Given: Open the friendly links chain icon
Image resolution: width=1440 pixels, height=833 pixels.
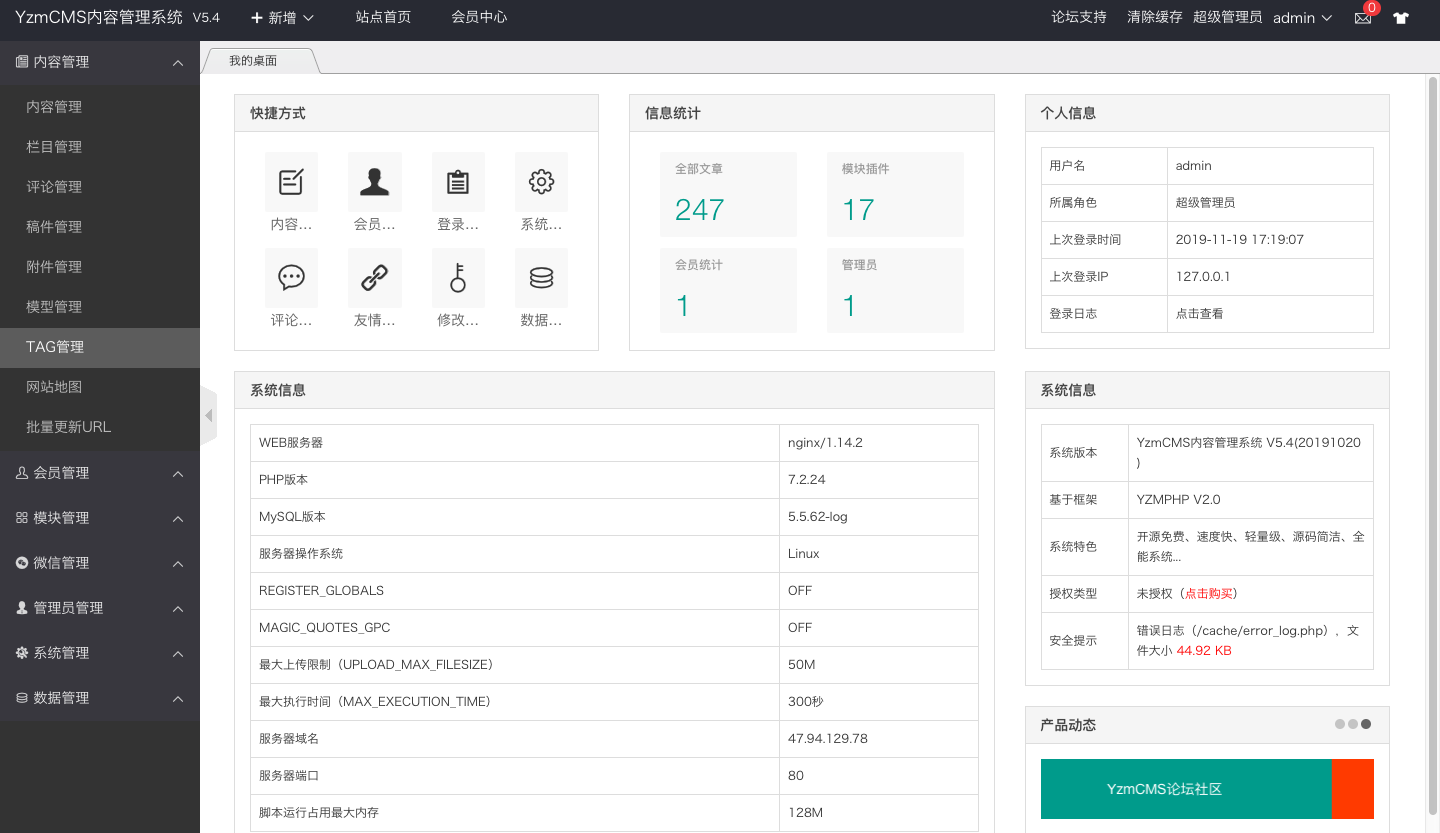Looking at the screenshot, I should tap(374, 278).
